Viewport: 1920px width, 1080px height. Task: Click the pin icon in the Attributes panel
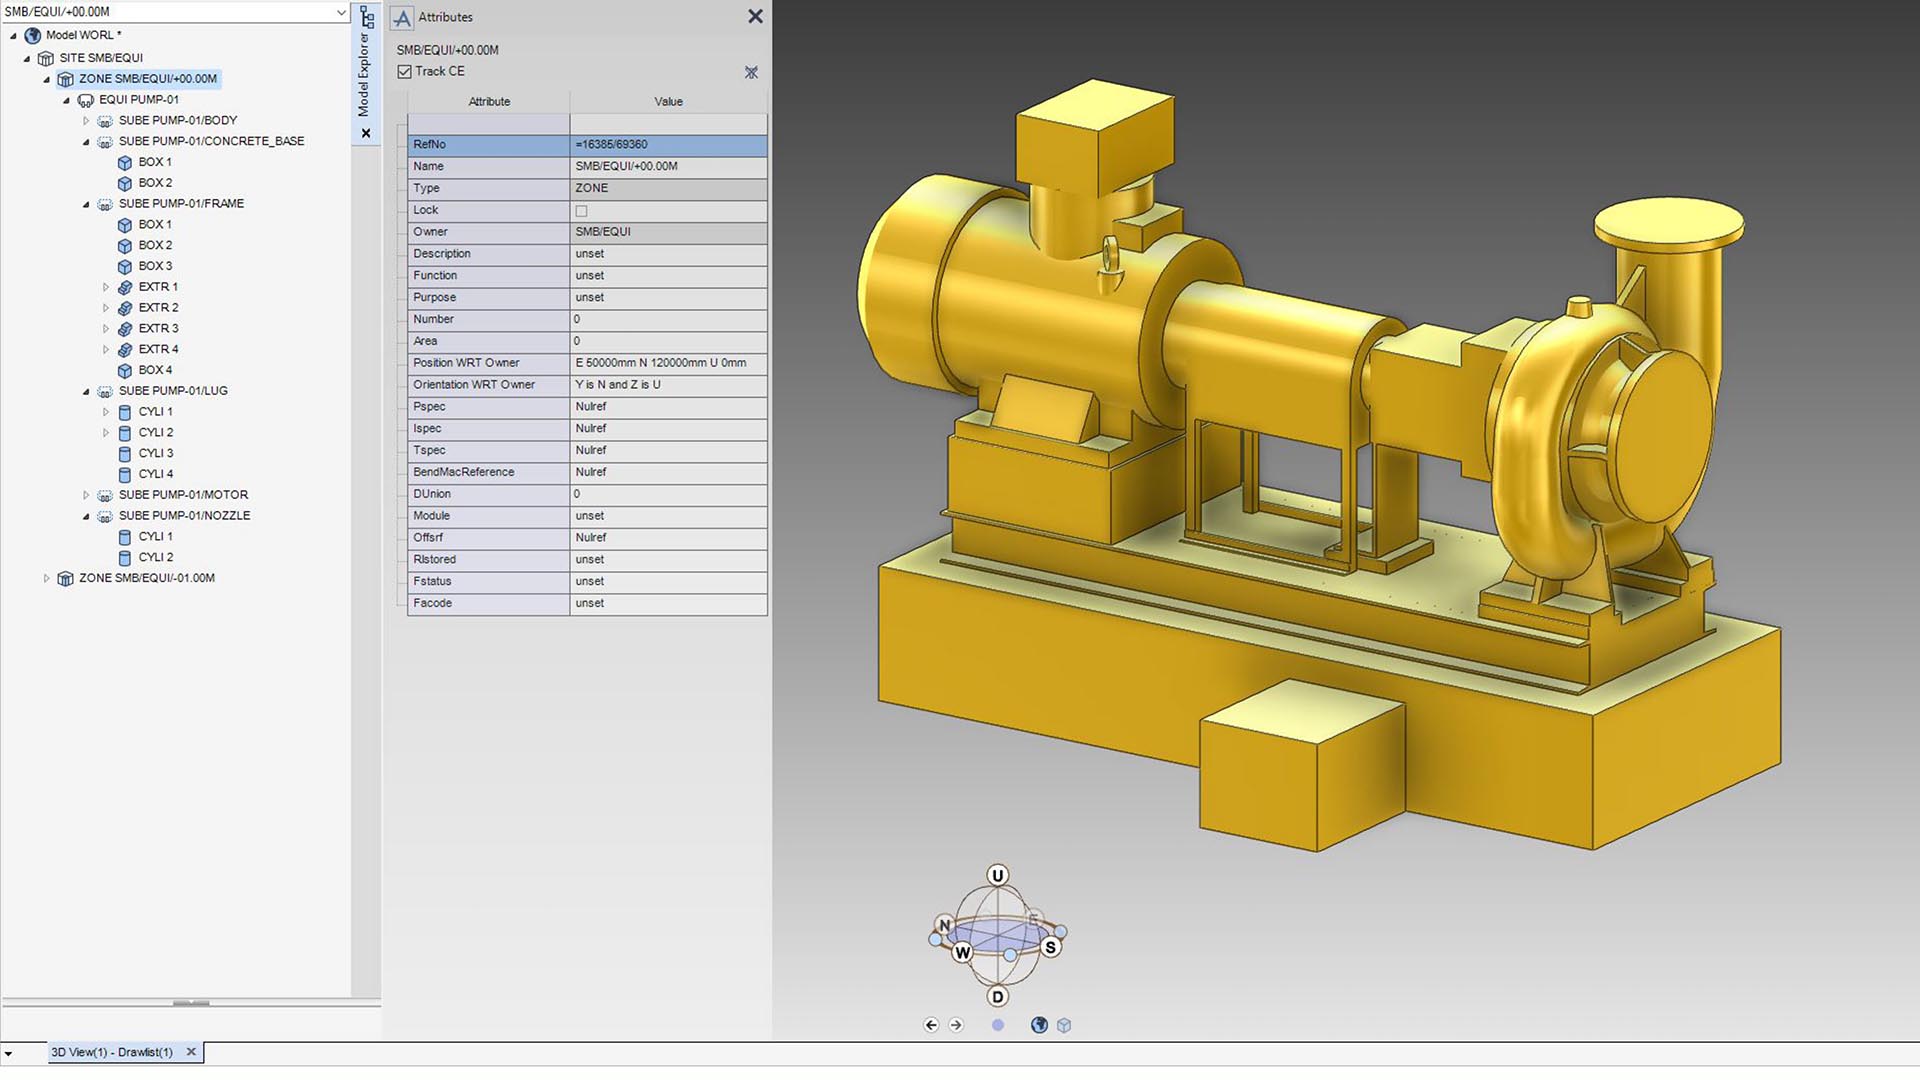[x=751, y=72]
